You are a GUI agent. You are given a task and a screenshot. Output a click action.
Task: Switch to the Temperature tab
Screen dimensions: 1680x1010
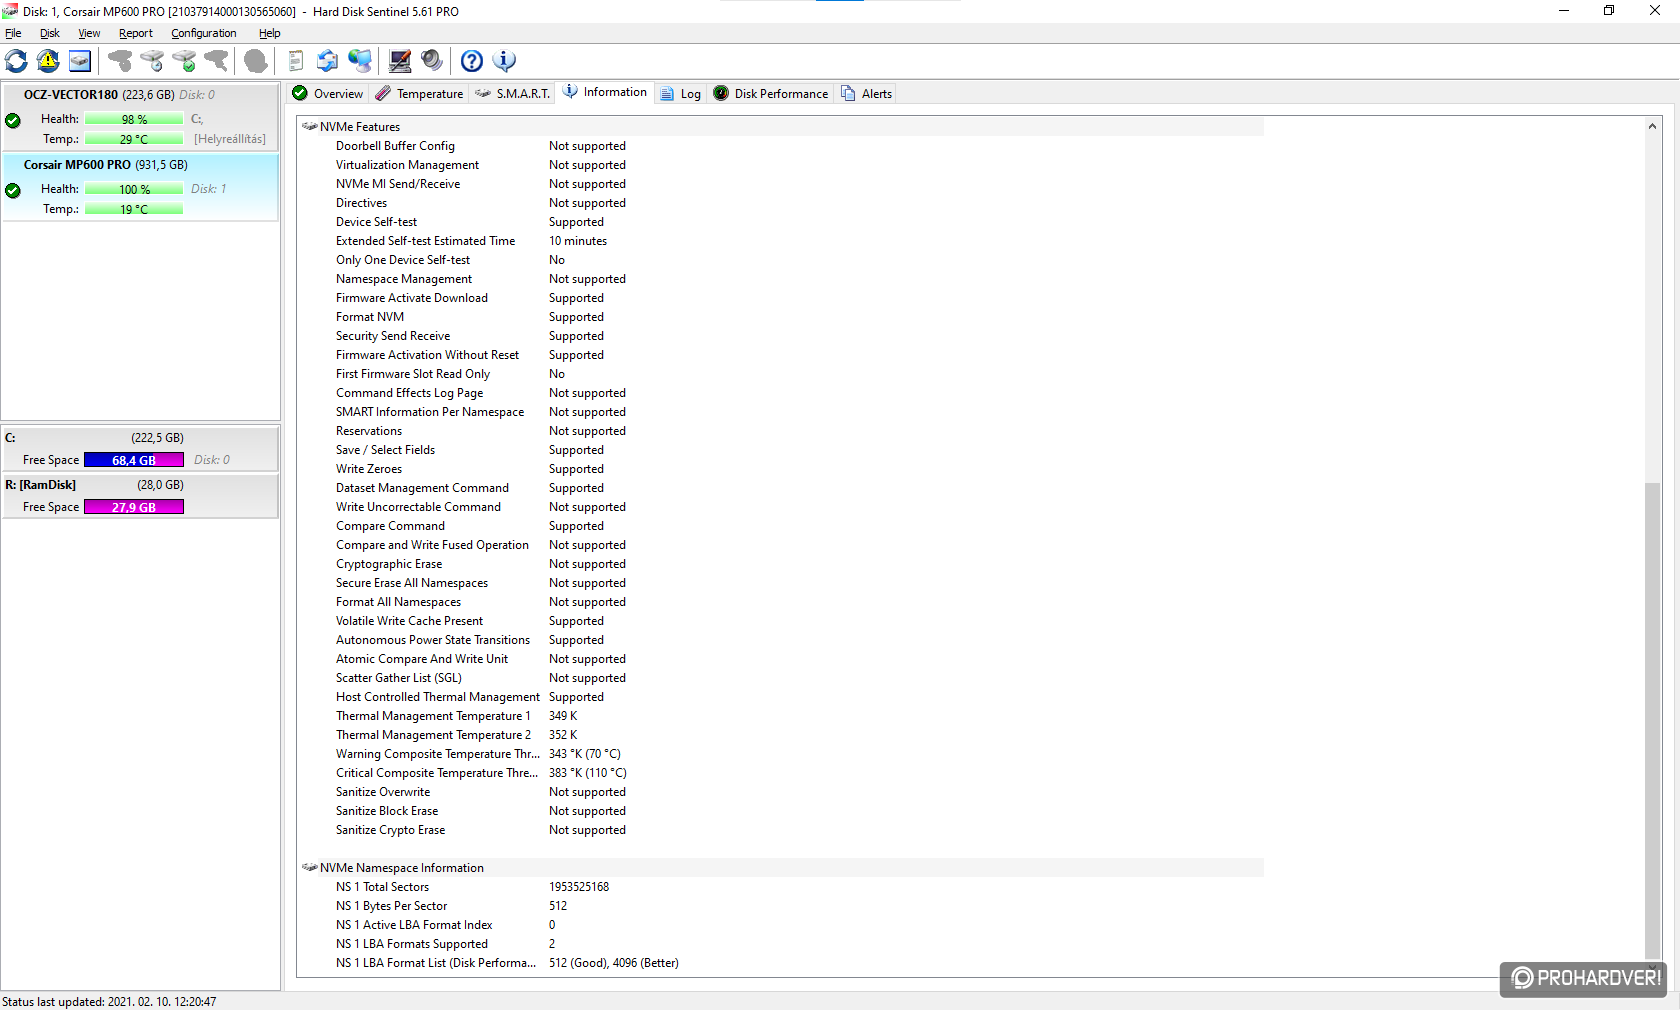pyautogui.click(x=419, y=93)
